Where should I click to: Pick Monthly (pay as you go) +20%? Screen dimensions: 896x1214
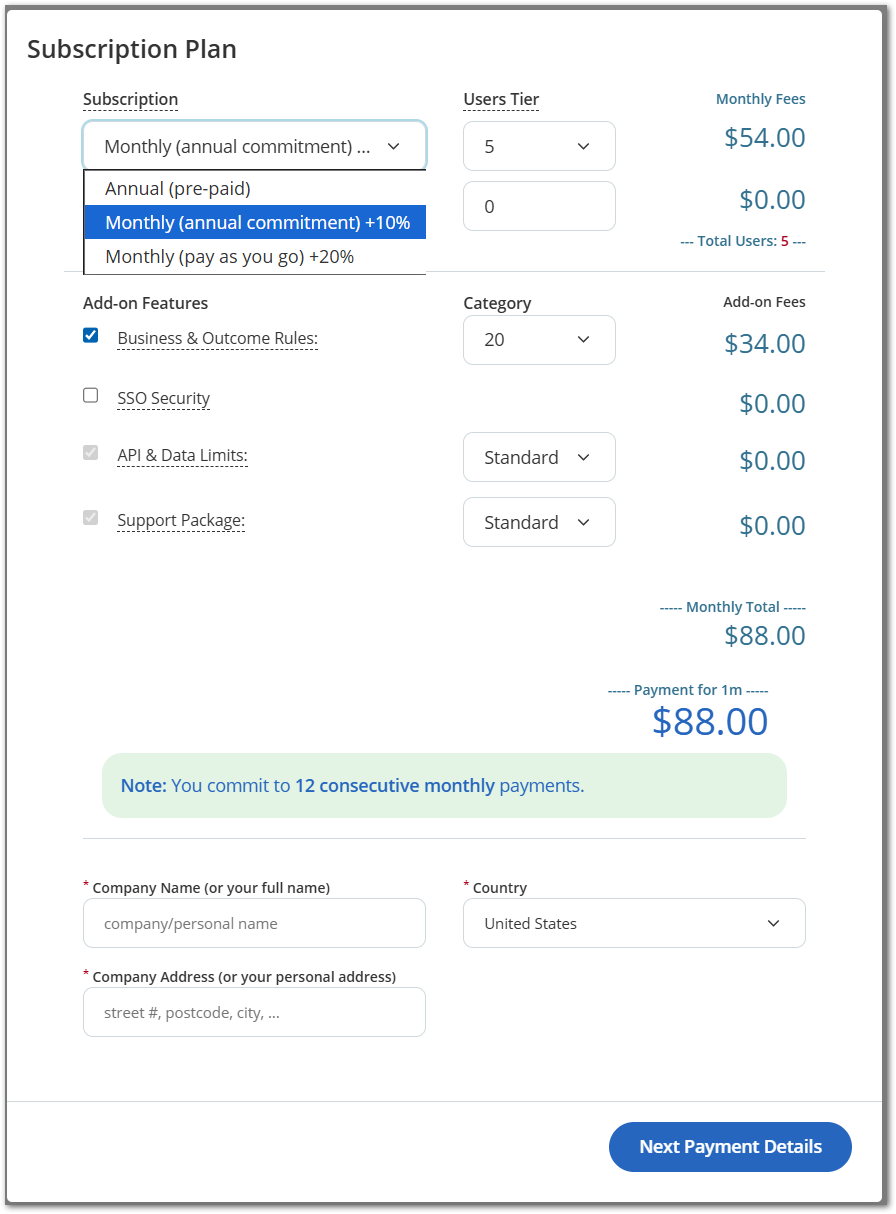tap(229, 256)
